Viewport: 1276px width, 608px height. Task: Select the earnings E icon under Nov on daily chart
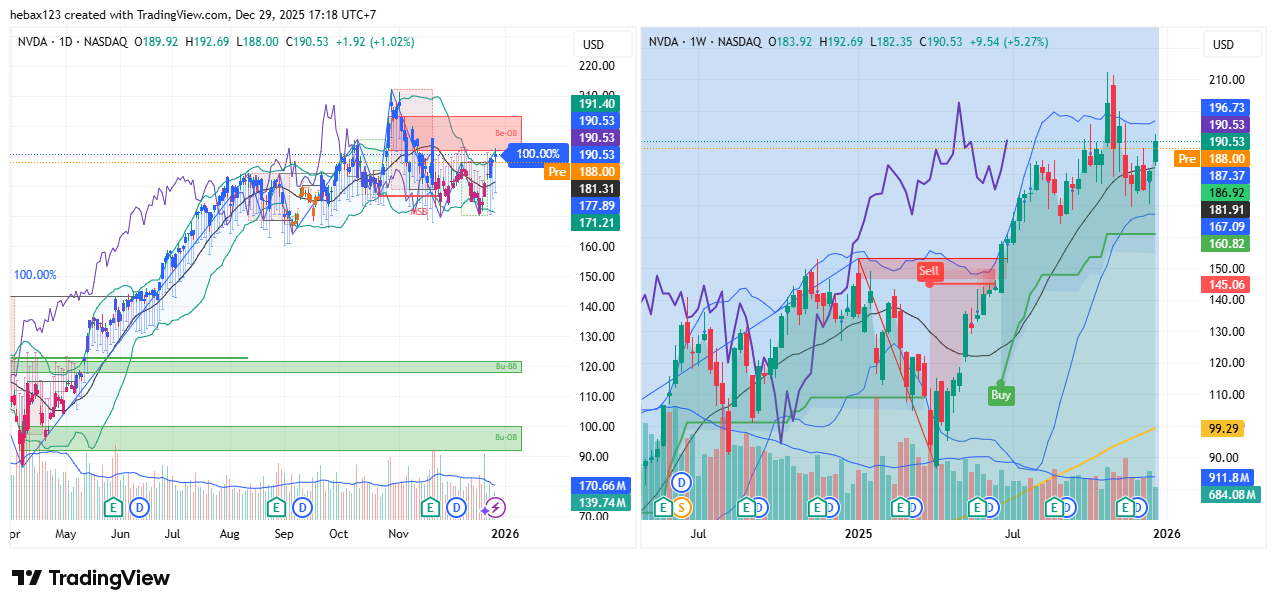431,508
